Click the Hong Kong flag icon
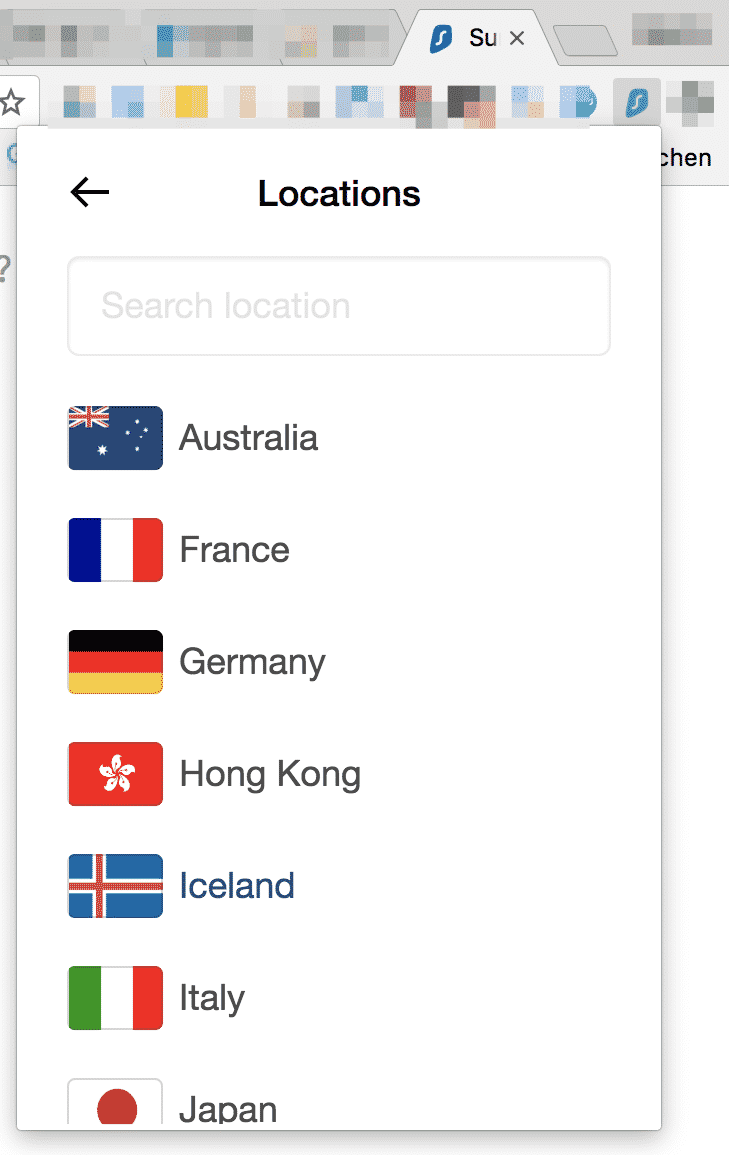 point(115,774)
